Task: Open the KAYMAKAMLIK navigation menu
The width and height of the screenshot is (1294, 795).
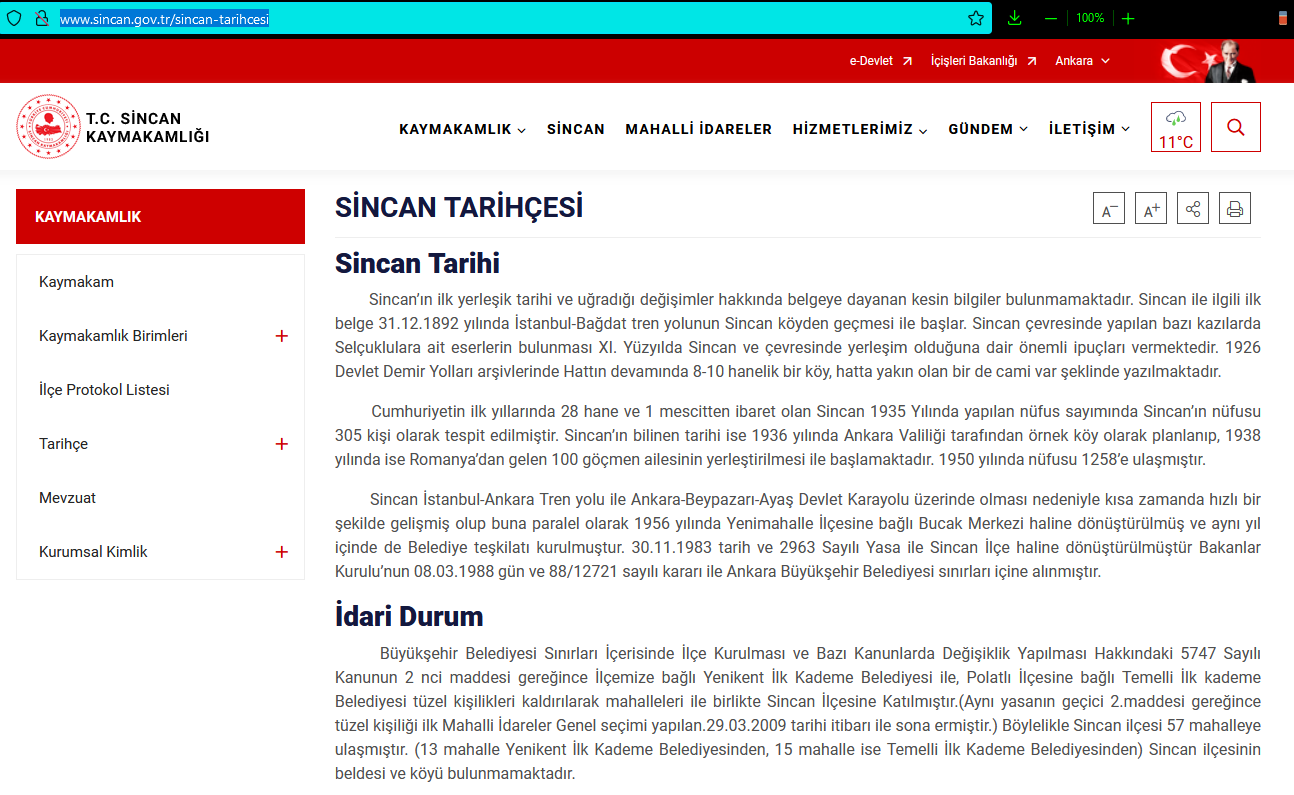Action: coord(463,129)
